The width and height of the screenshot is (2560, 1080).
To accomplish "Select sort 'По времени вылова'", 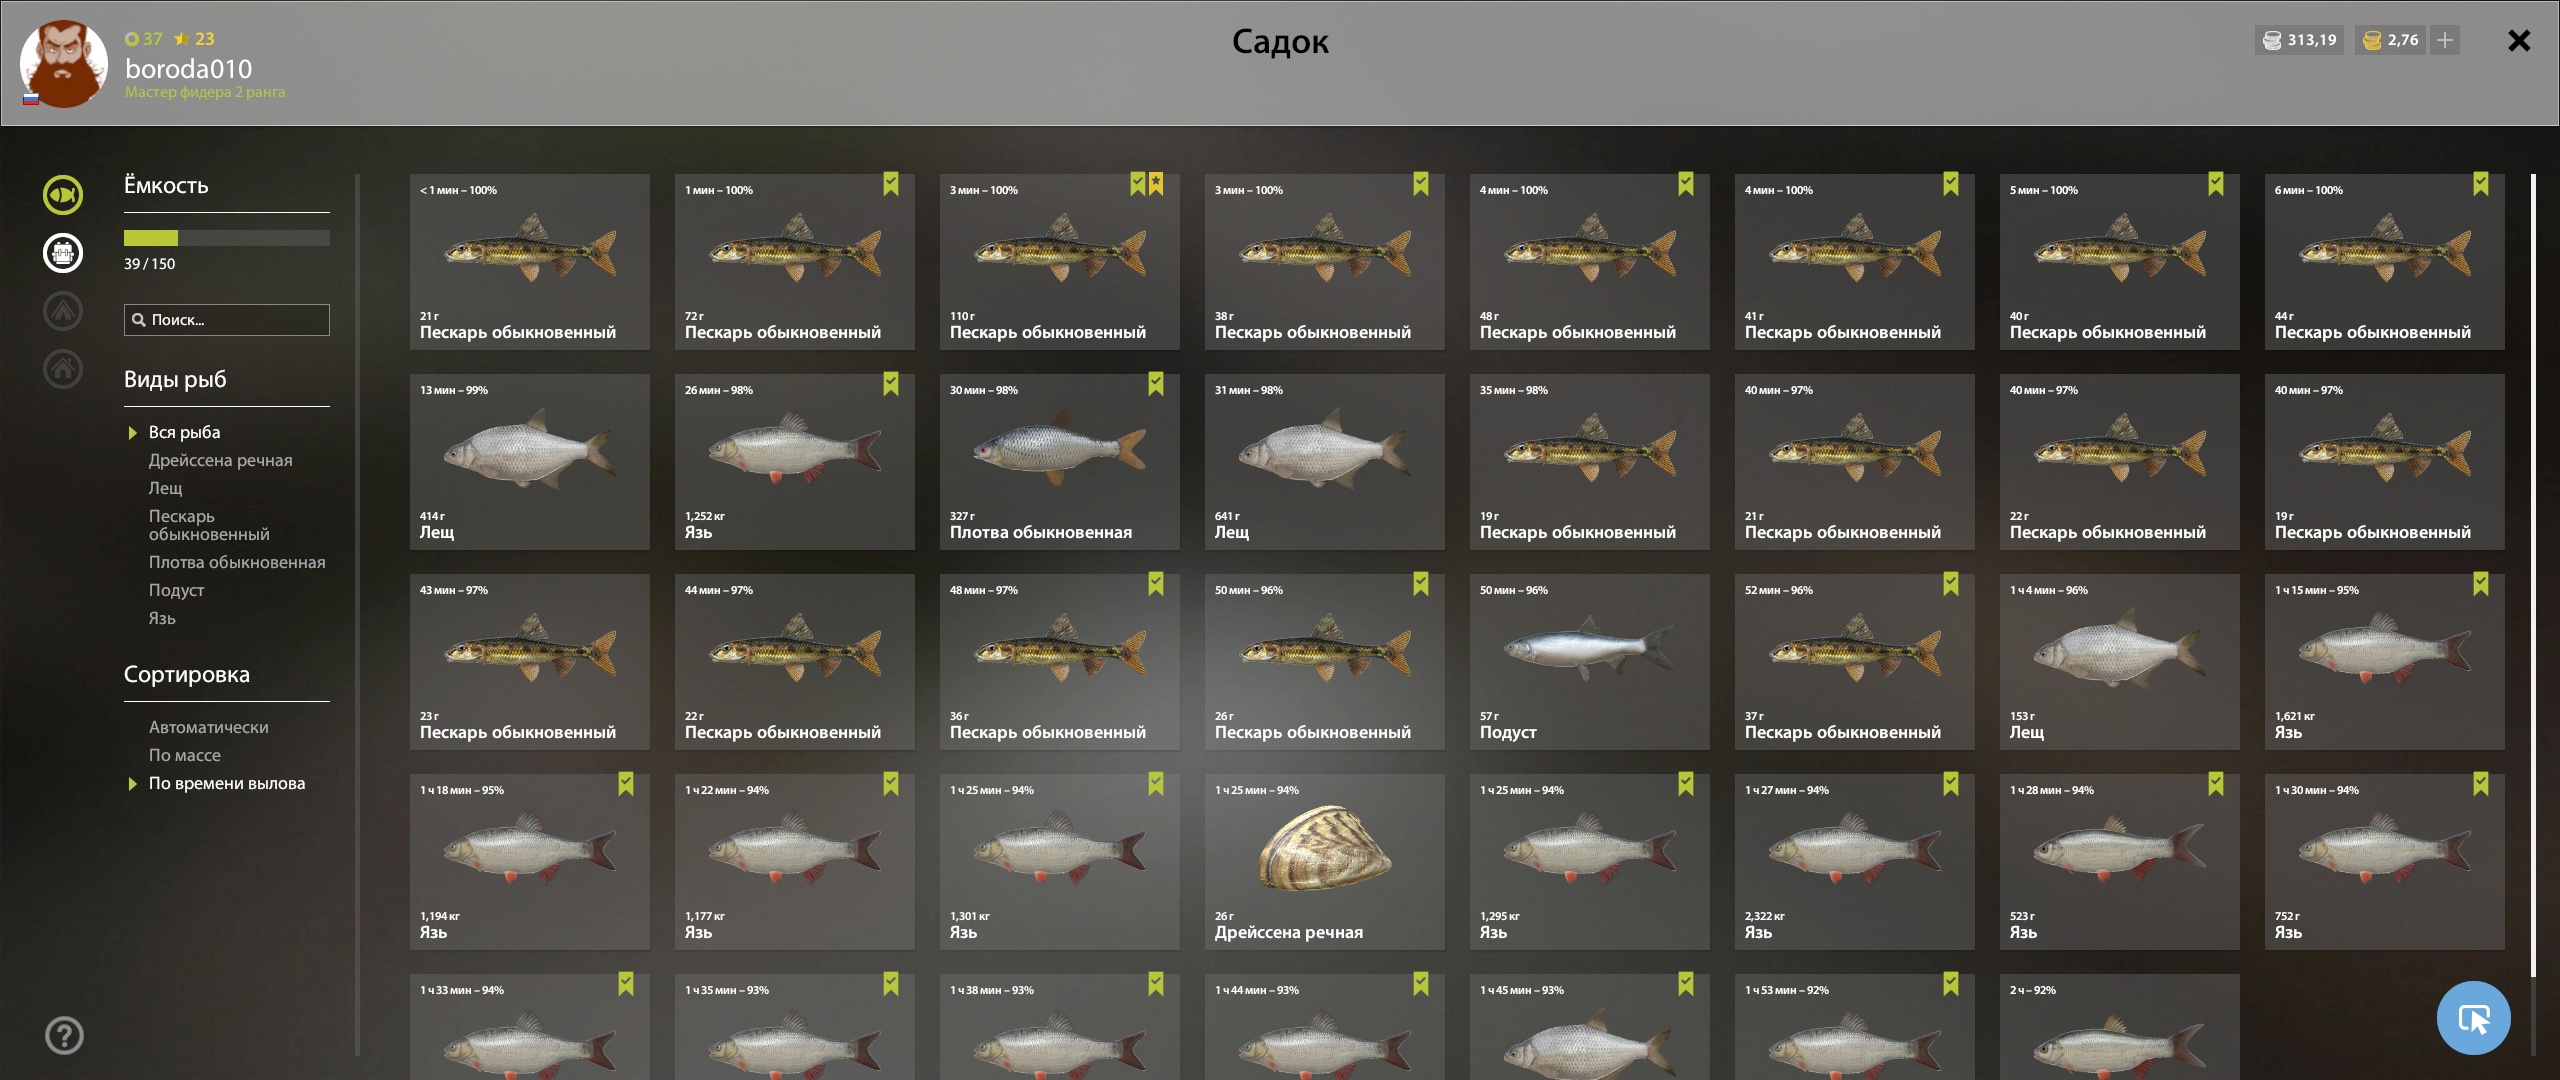I will [x=227, y=783].
